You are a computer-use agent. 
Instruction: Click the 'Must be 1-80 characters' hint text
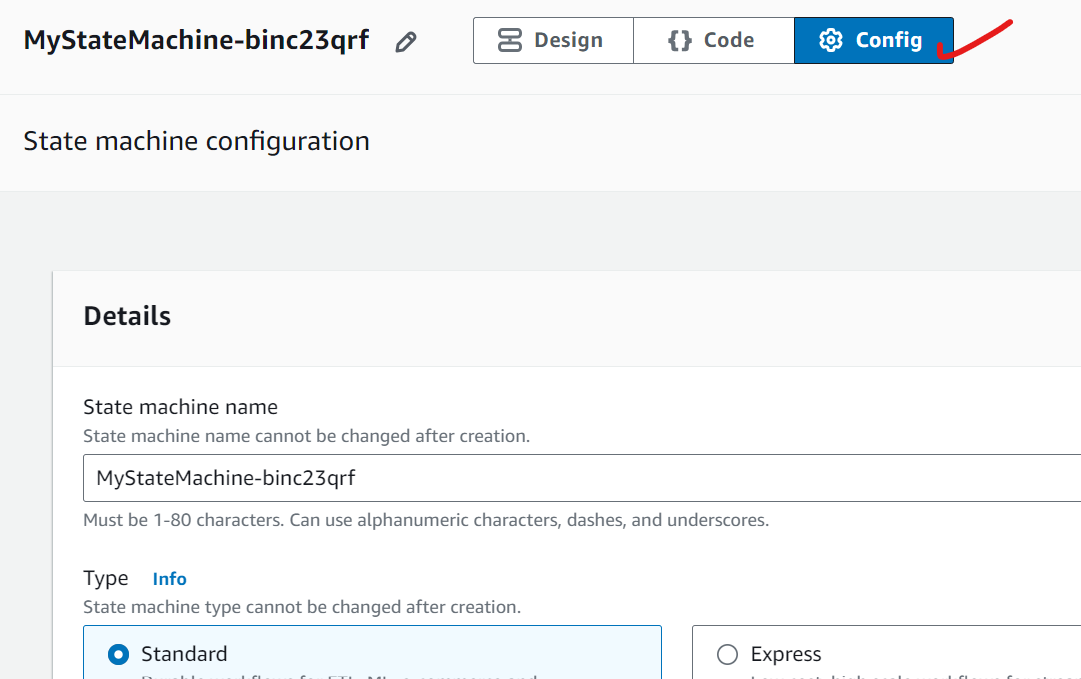point(425,520)
